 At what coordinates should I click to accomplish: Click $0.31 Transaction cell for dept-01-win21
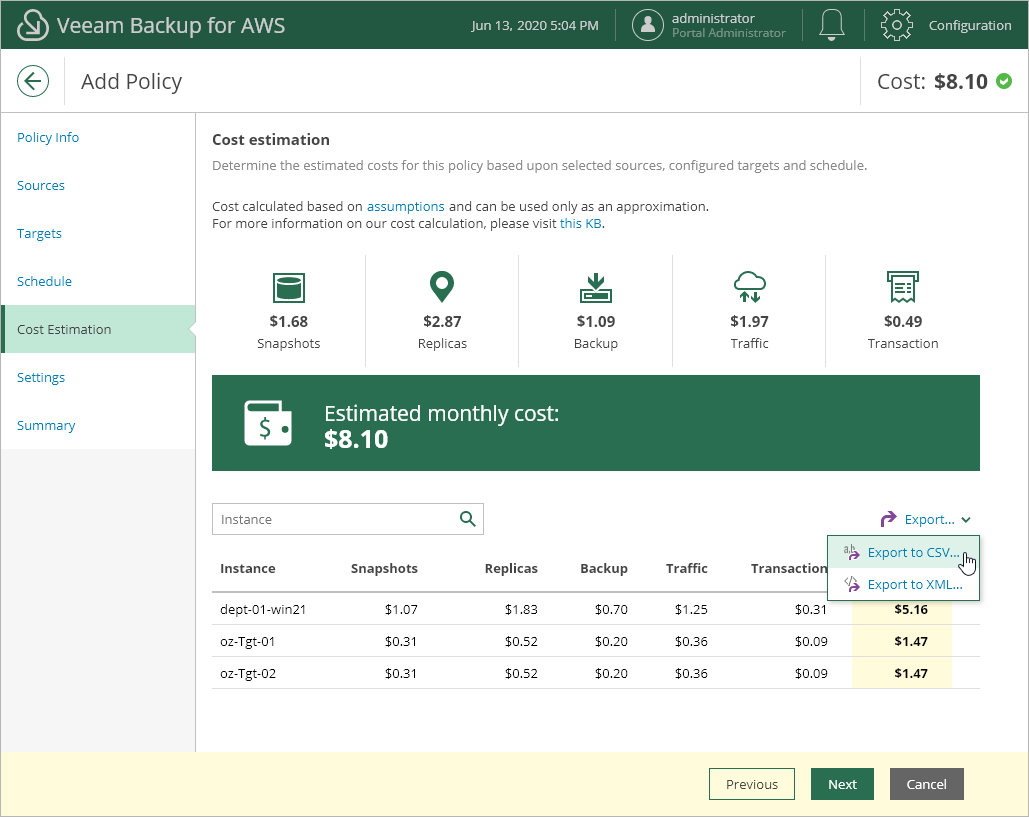tap(811, 609)
